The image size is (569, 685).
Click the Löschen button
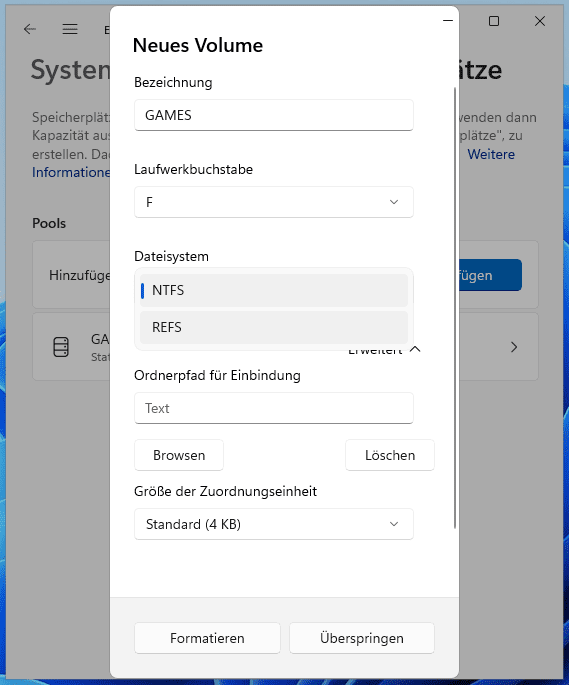(x=390, y=455)
